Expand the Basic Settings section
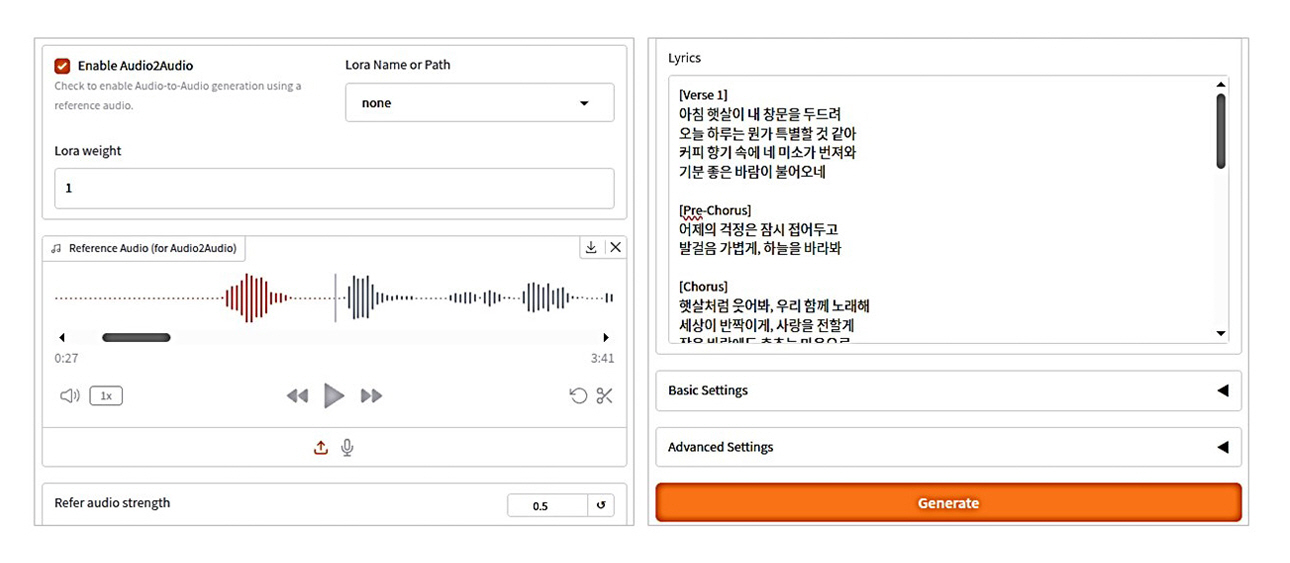Image resolution: width=1290 pixels, height=563 pixels. [947, 391]
